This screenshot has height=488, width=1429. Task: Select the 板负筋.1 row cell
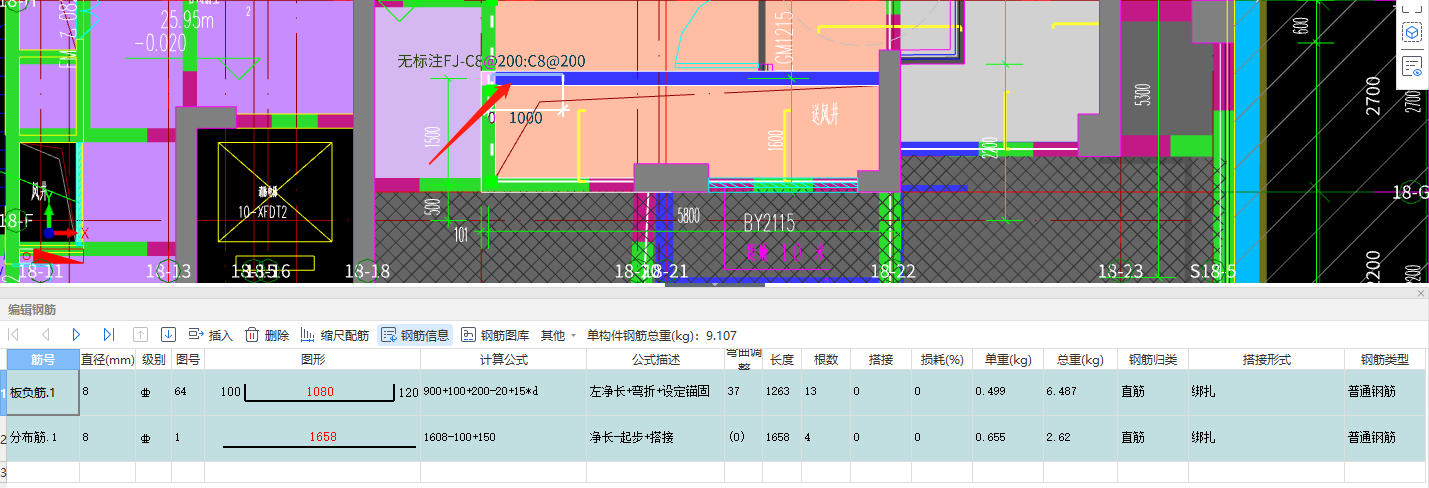(x=43, y=392)
